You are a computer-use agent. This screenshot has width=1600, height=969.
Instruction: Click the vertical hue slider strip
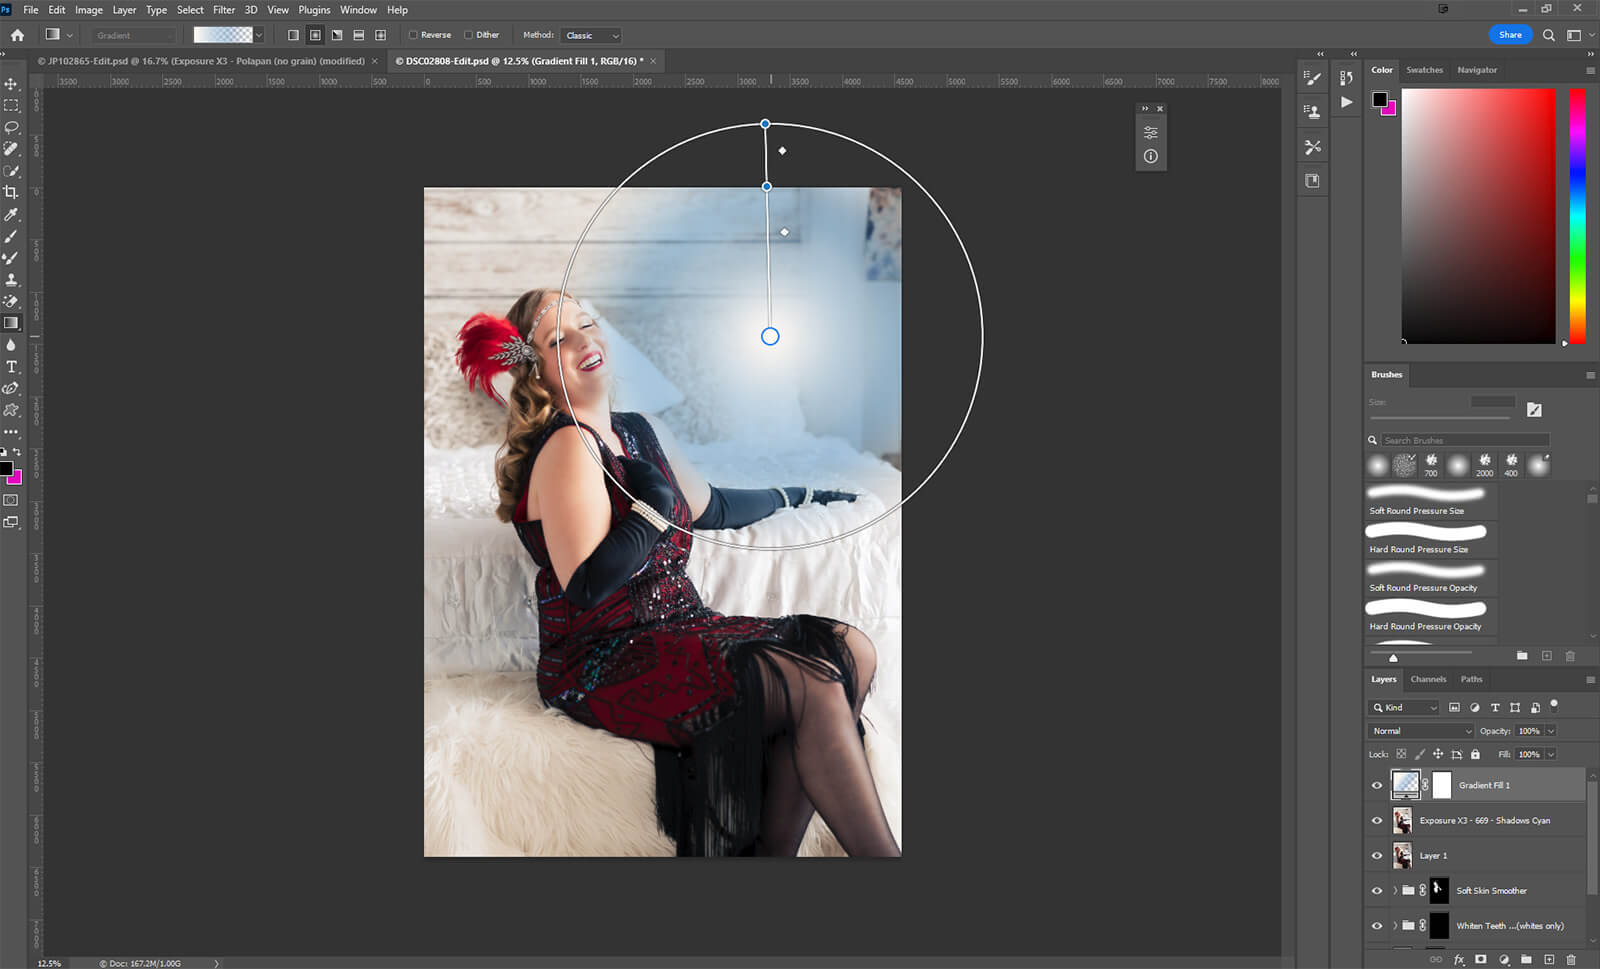pyautogui.click(x=1577, y=215)
